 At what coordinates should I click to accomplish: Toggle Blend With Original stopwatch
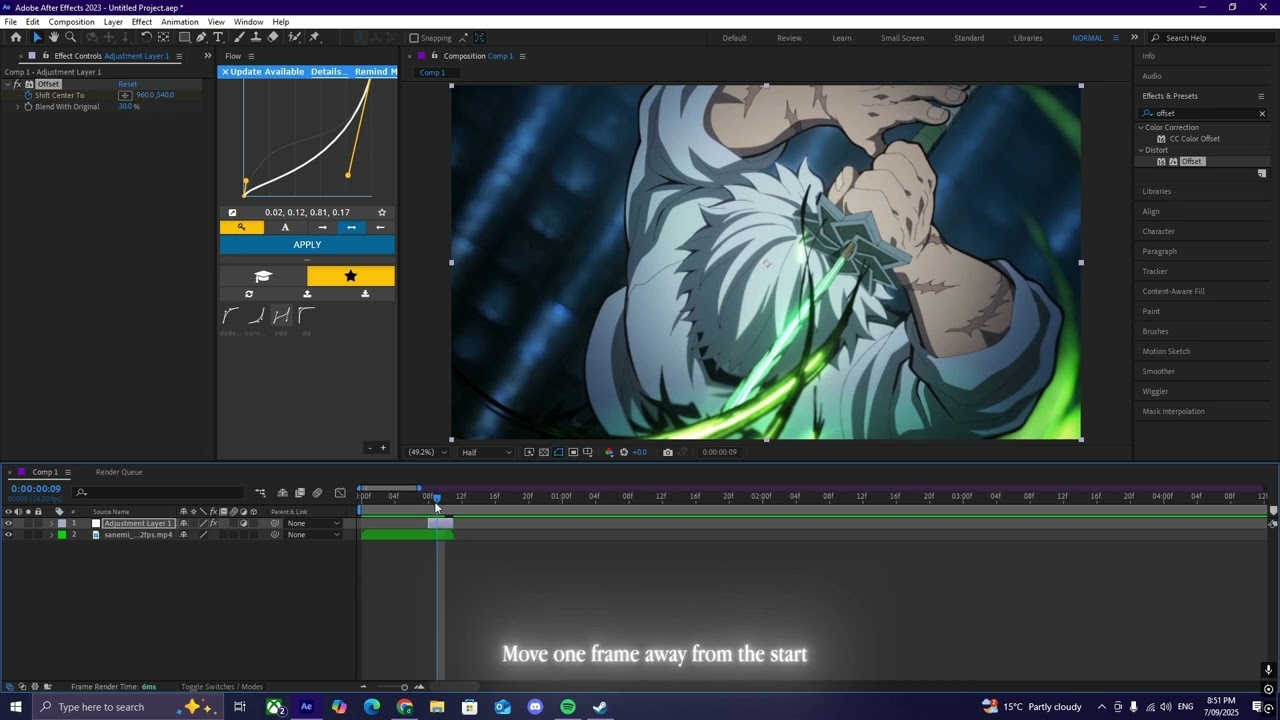[29, 107]
